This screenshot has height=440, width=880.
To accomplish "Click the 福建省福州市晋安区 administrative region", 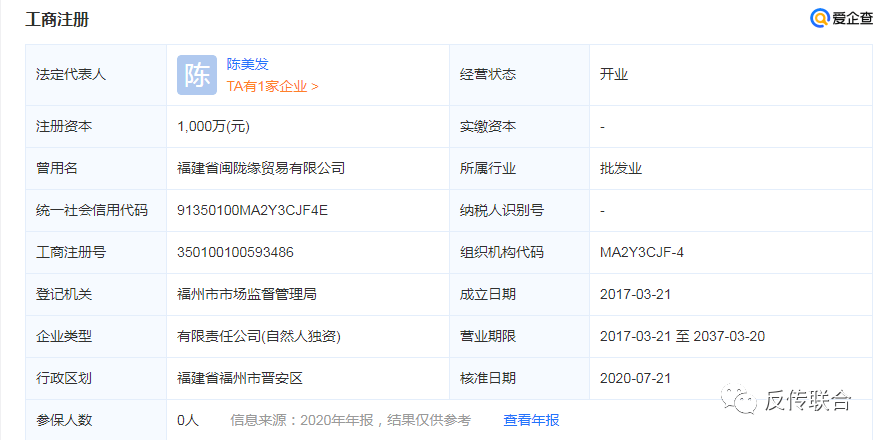I will point(240,378).
